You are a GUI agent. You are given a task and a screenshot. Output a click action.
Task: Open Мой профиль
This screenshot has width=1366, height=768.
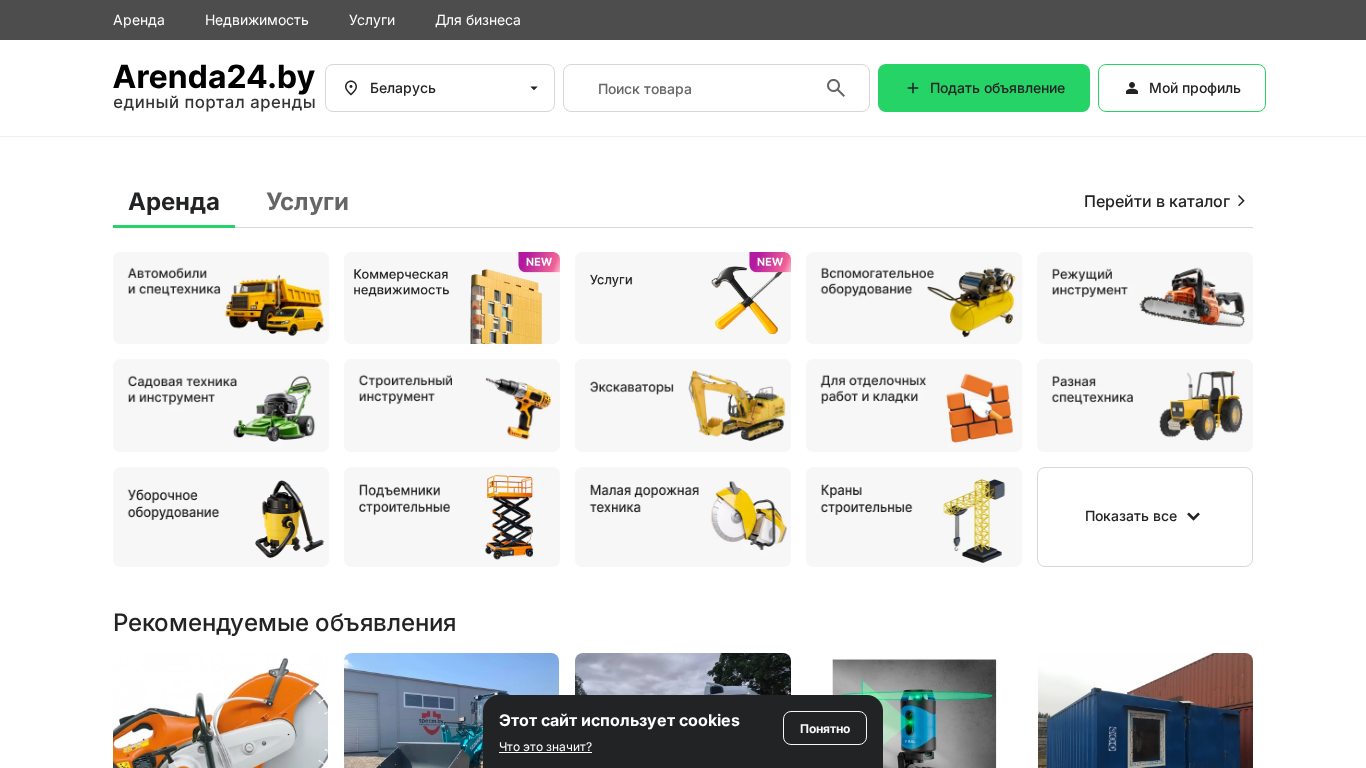point(1182,88)
